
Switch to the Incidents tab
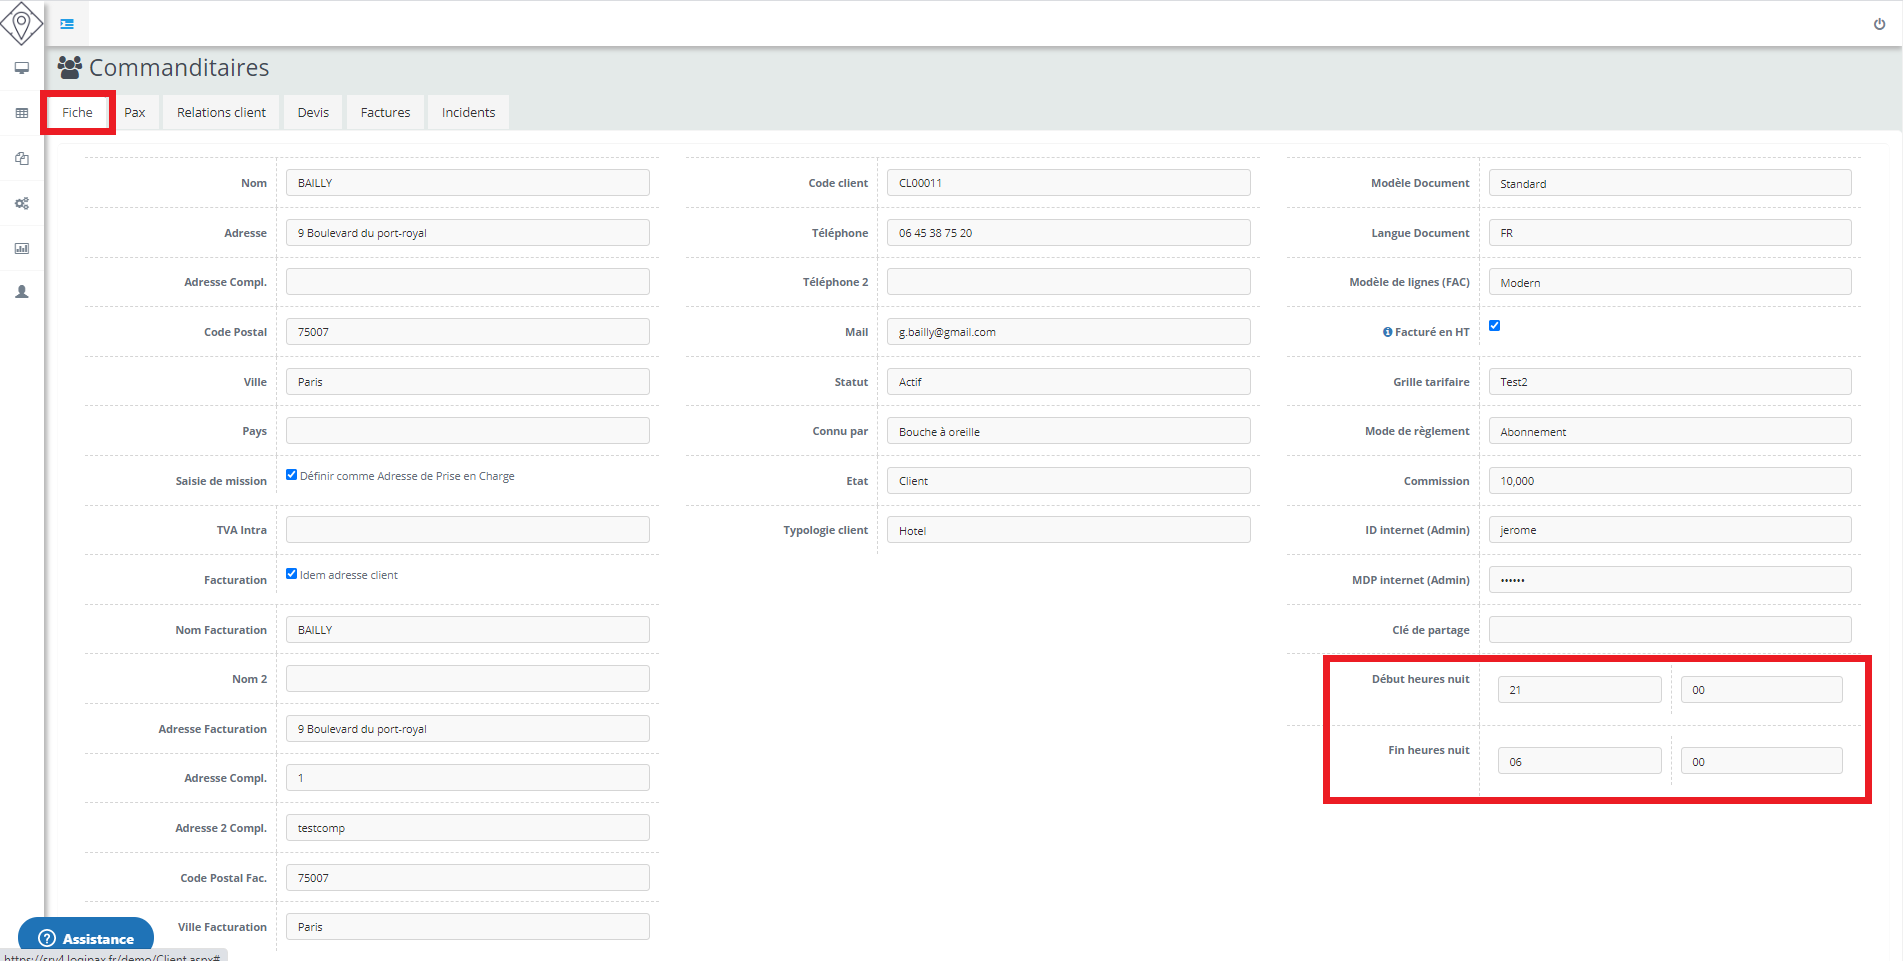point(468,113)
